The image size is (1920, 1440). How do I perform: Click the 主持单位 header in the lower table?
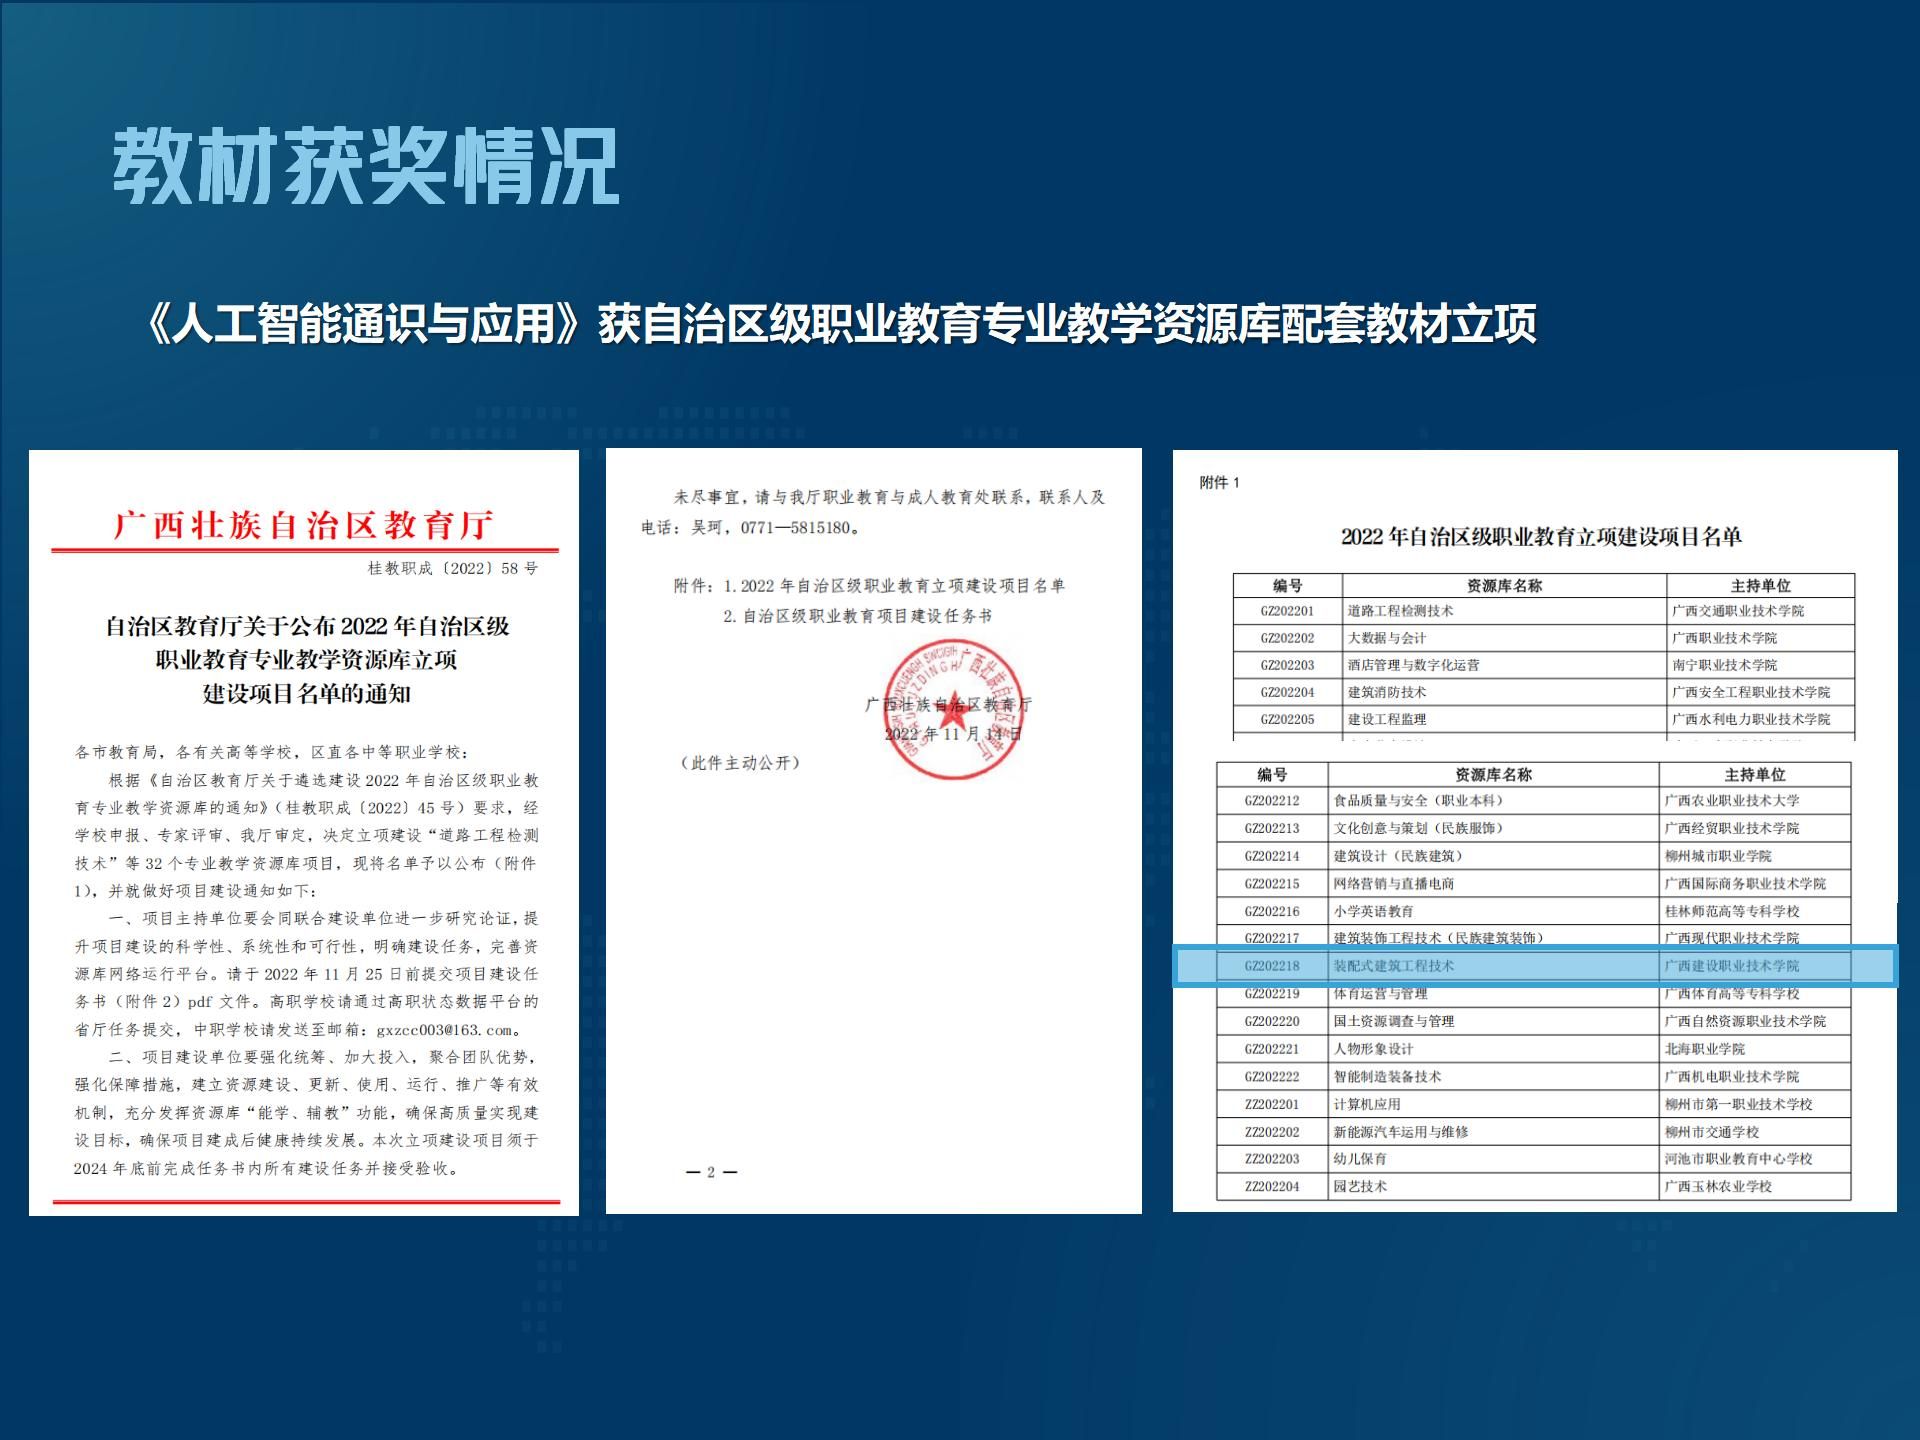(x=1754, y=775)
